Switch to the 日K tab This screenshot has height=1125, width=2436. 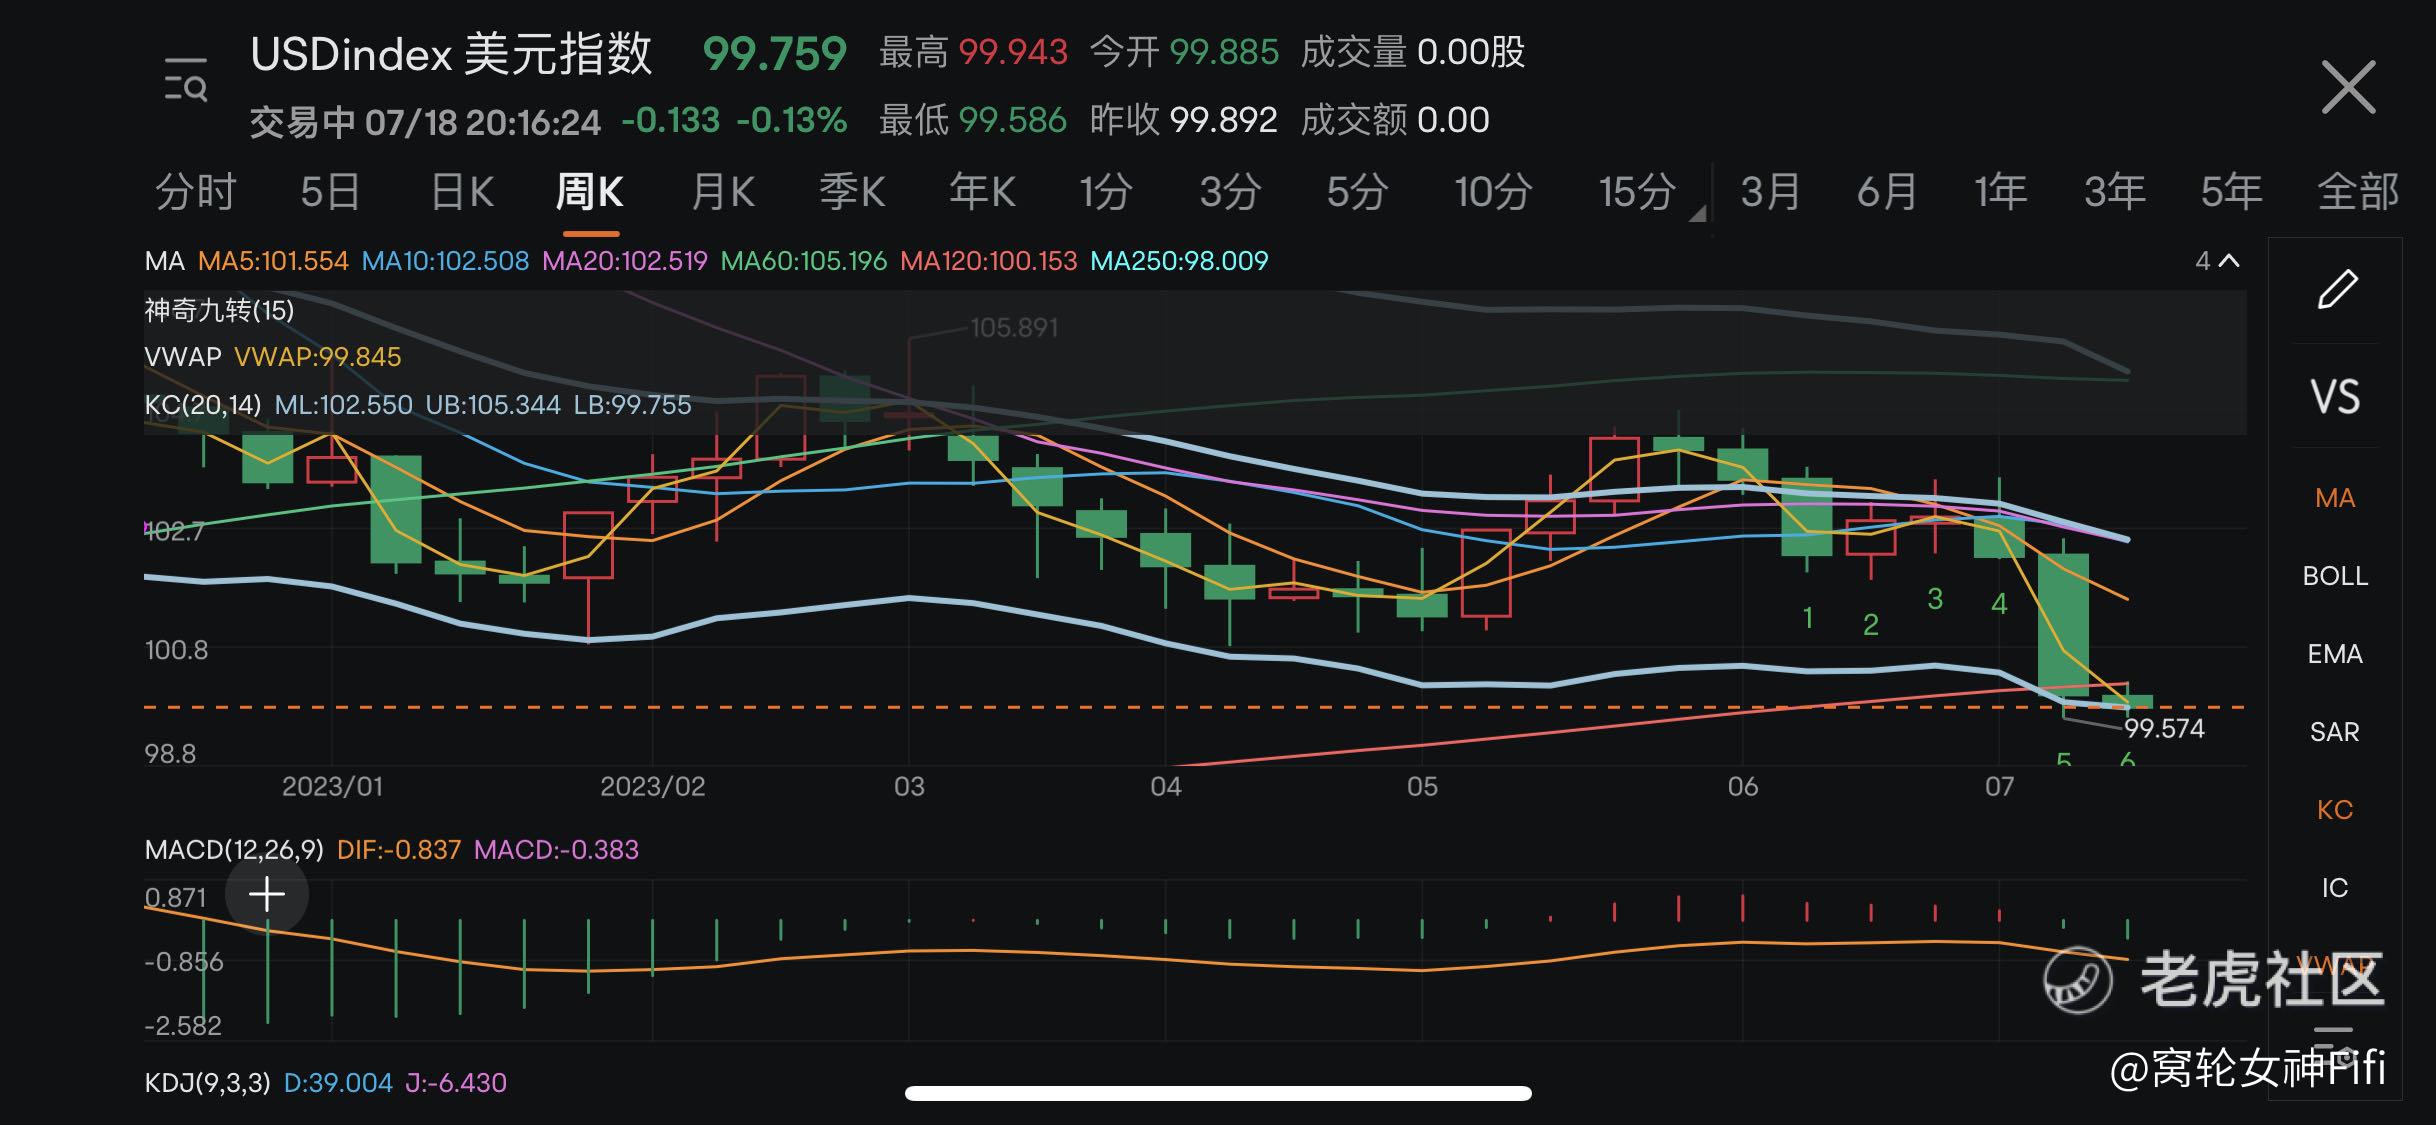tap(462, 192)
